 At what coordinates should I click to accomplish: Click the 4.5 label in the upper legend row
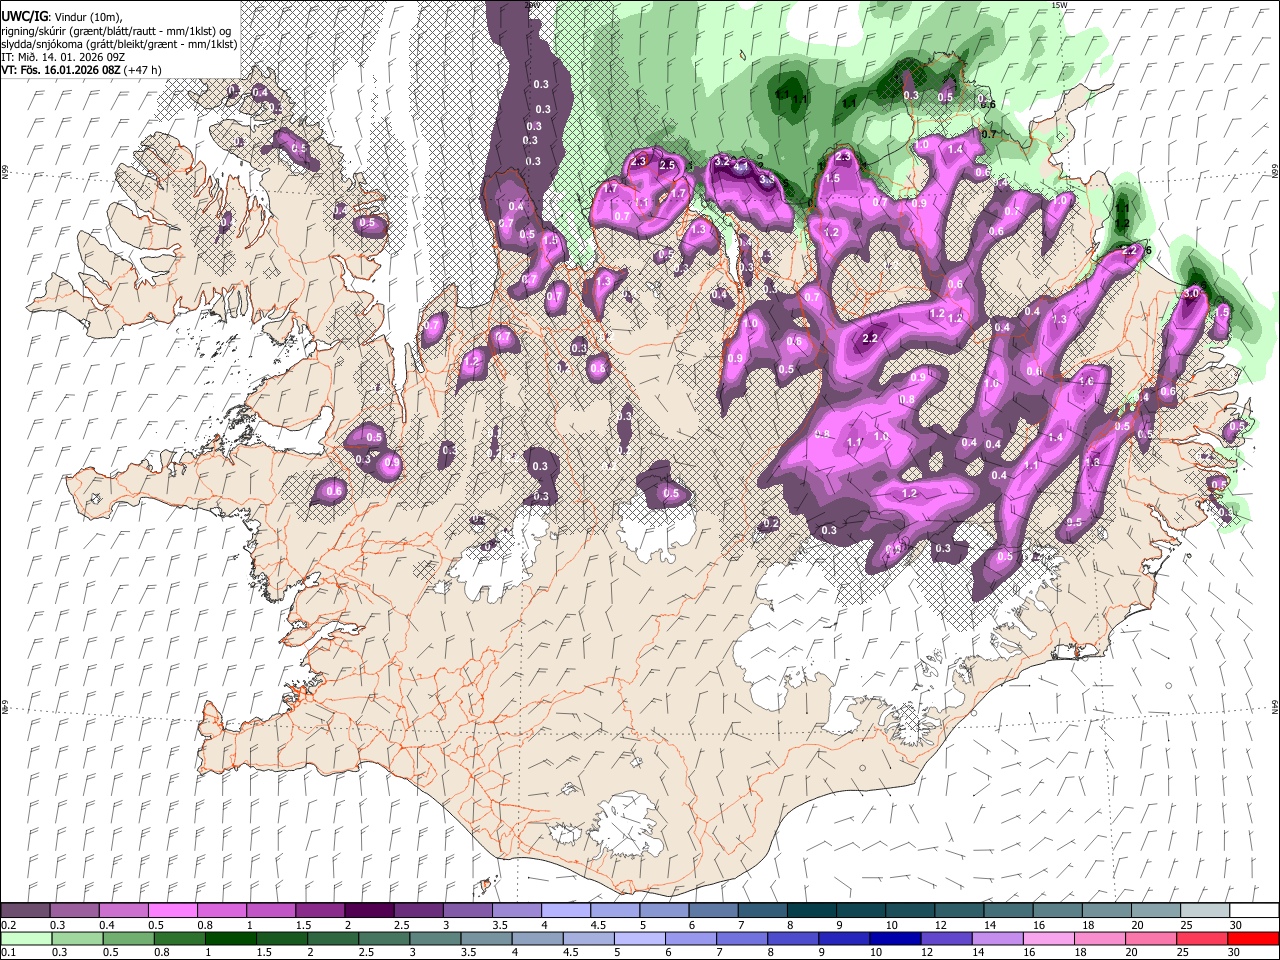click(597, 925)
